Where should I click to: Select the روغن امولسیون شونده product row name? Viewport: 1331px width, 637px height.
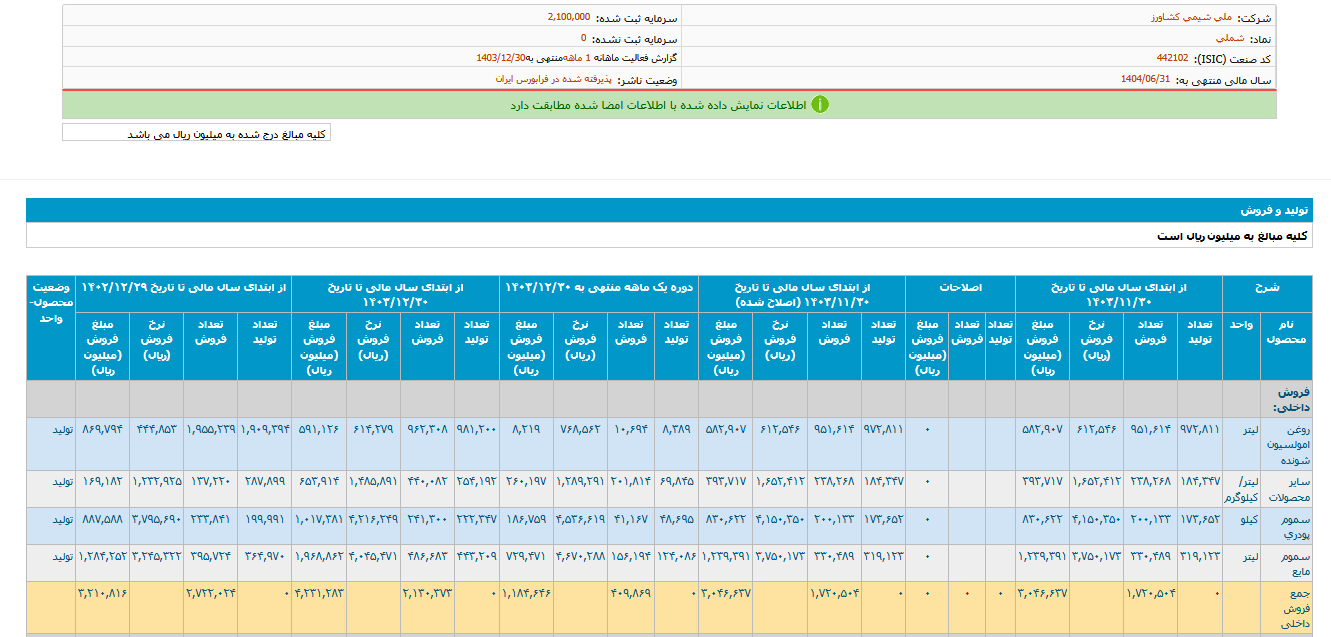[1286, 443]
